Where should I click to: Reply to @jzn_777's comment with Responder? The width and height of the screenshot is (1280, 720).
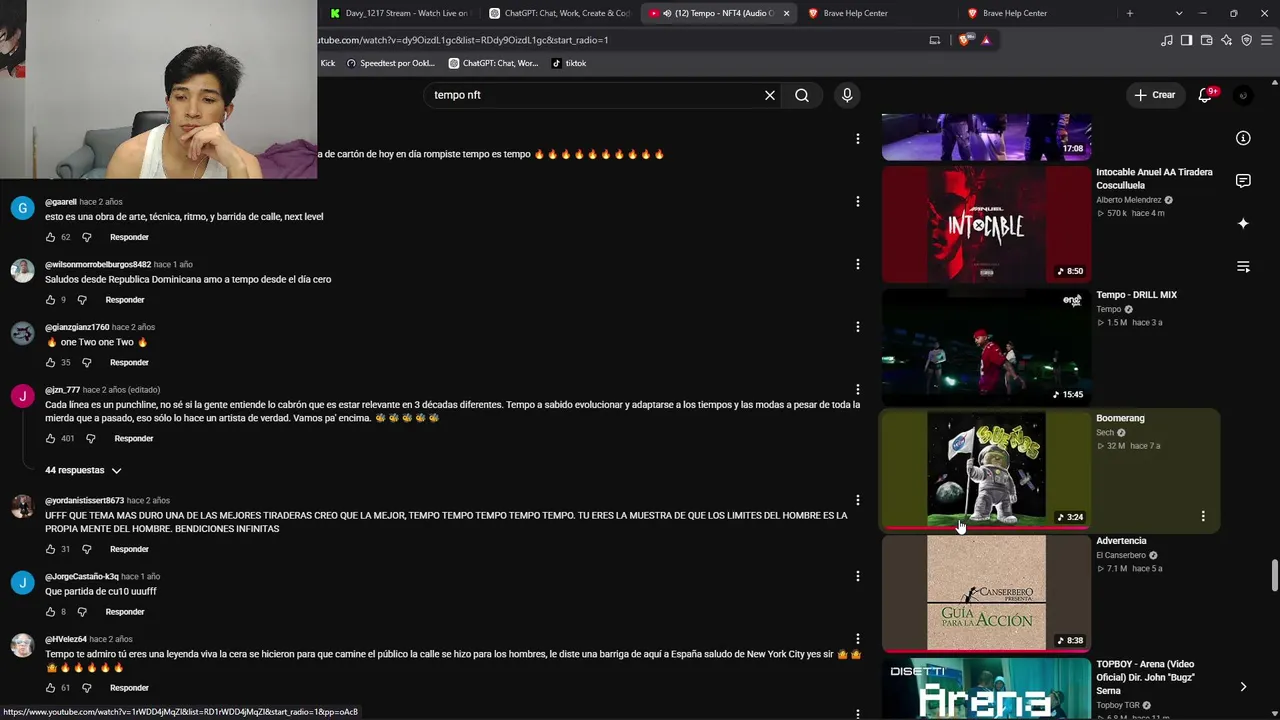134,438
